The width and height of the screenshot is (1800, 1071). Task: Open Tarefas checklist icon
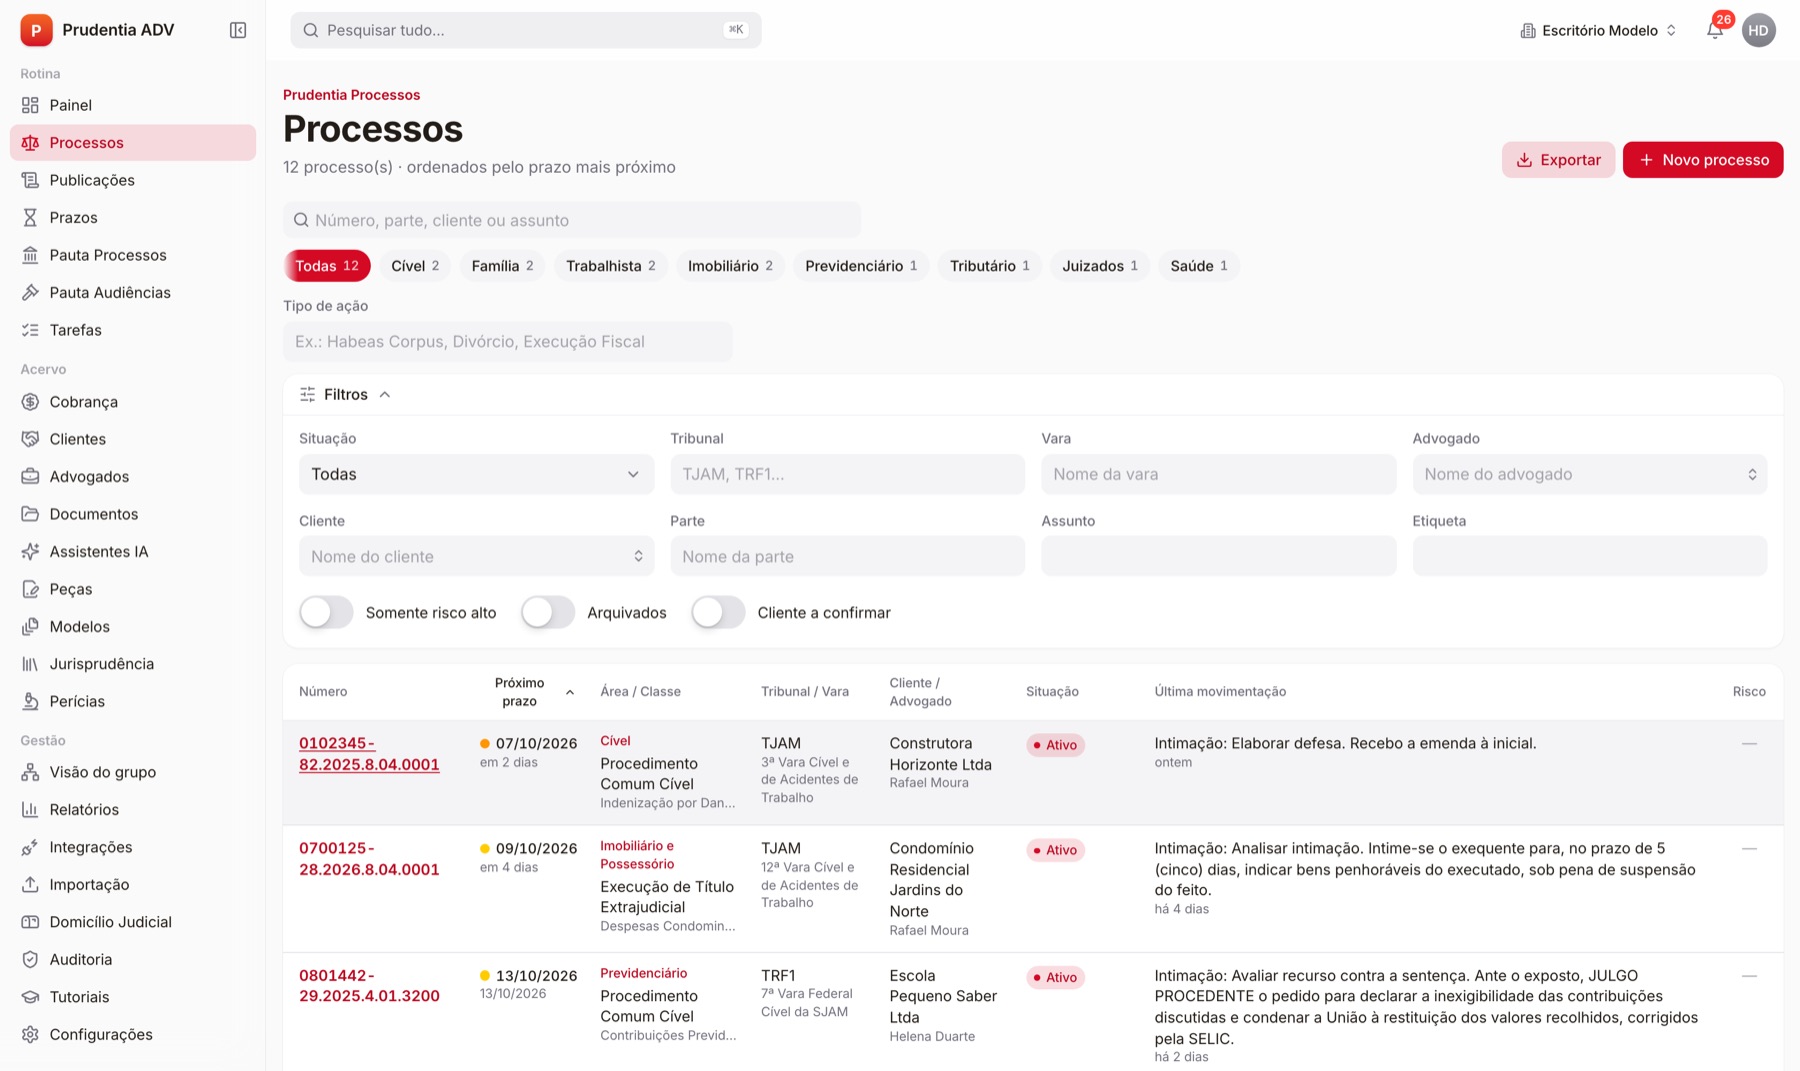tap(30, 330)
